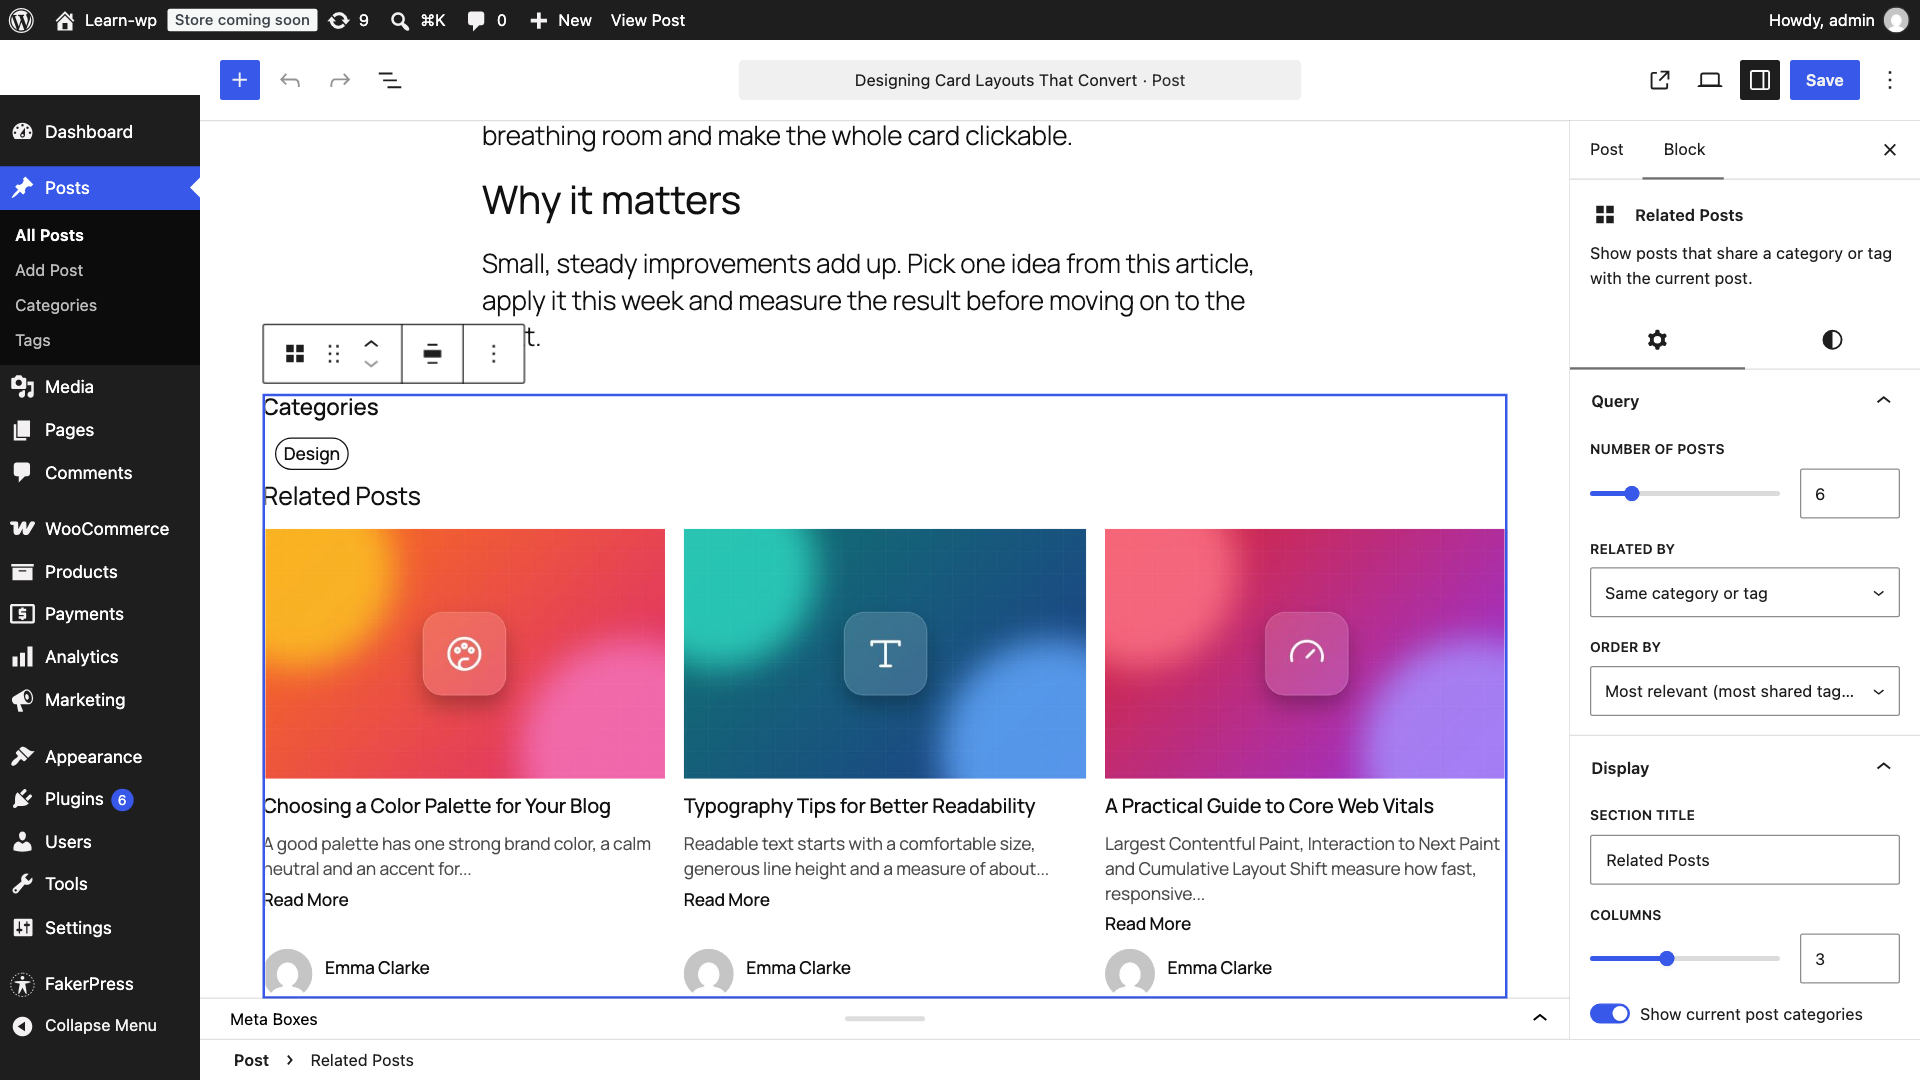Open Add Post submenu link

point(49,270)
